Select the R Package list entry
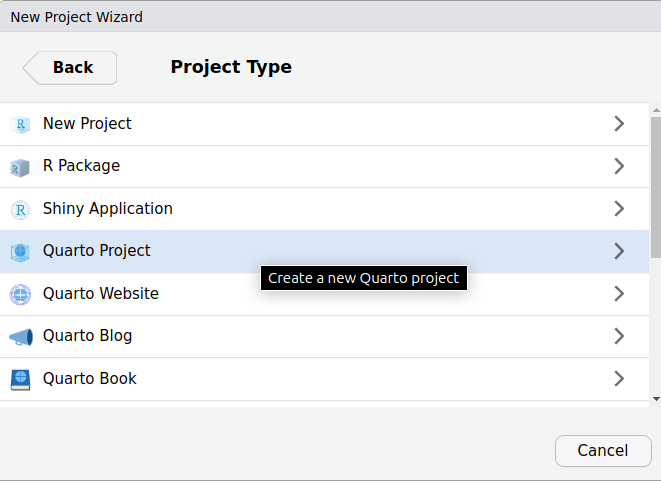 click(x=81, y=166)
